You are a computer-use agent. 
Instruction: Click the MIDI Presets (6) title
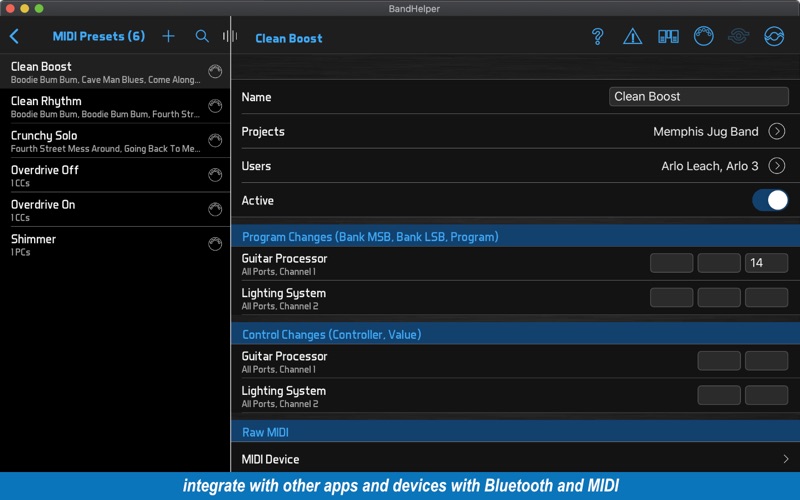[x=98, y=36]
